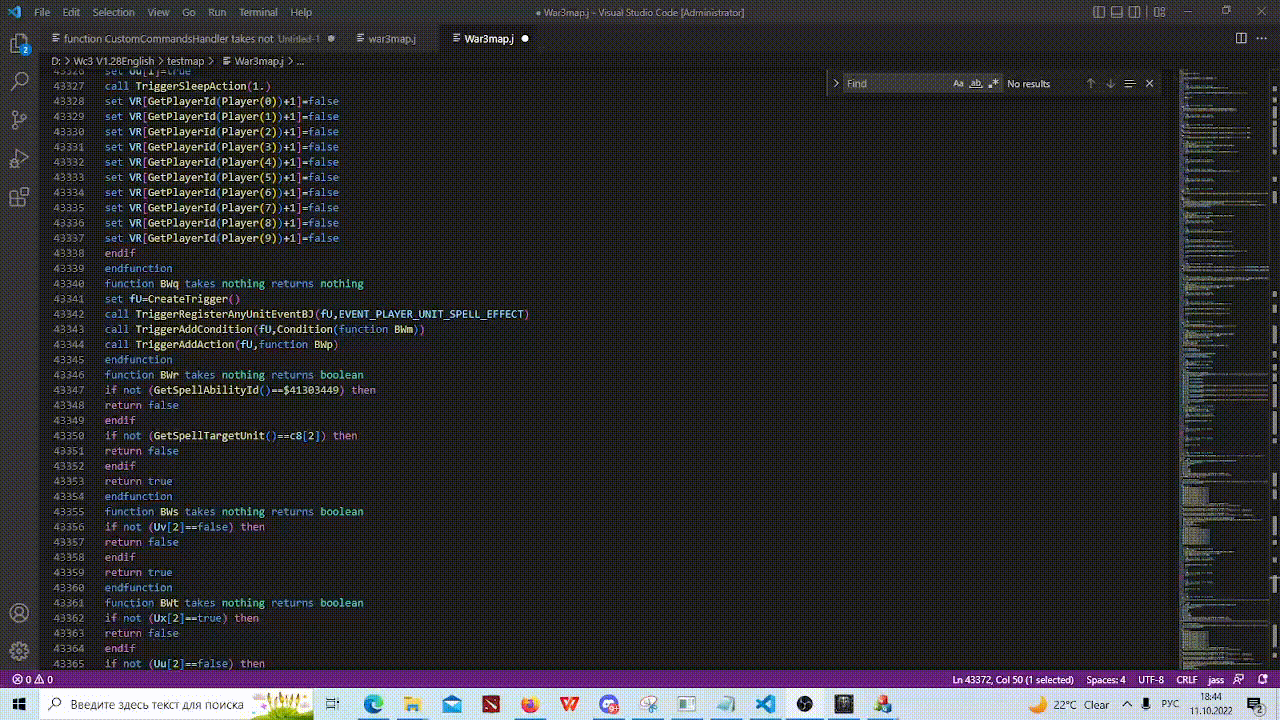Image resolution: width=1280 pixels, height=720 pixels.
Task: Select jass language mode in status bar
Action: pos(1216,680)
